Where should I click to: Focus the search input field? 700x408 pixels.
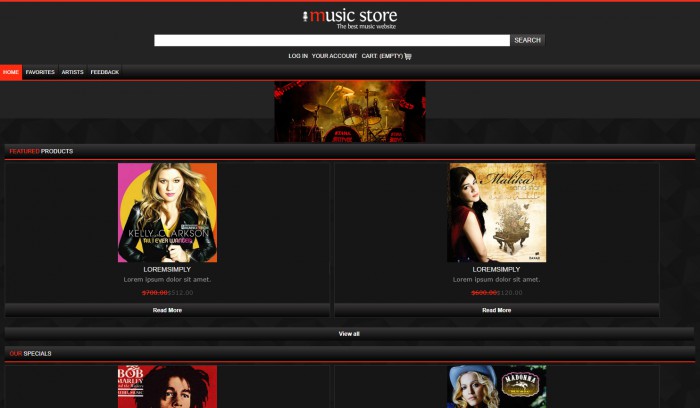[x=332, y=40]
